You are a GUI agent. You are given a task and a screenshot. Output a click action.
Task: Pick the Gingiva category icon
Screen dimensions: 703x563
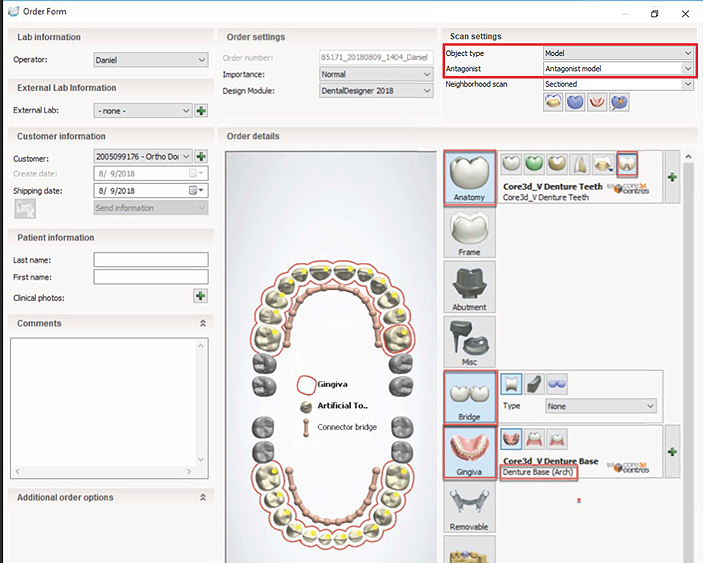pyautogui.click(x=468, y=451)
